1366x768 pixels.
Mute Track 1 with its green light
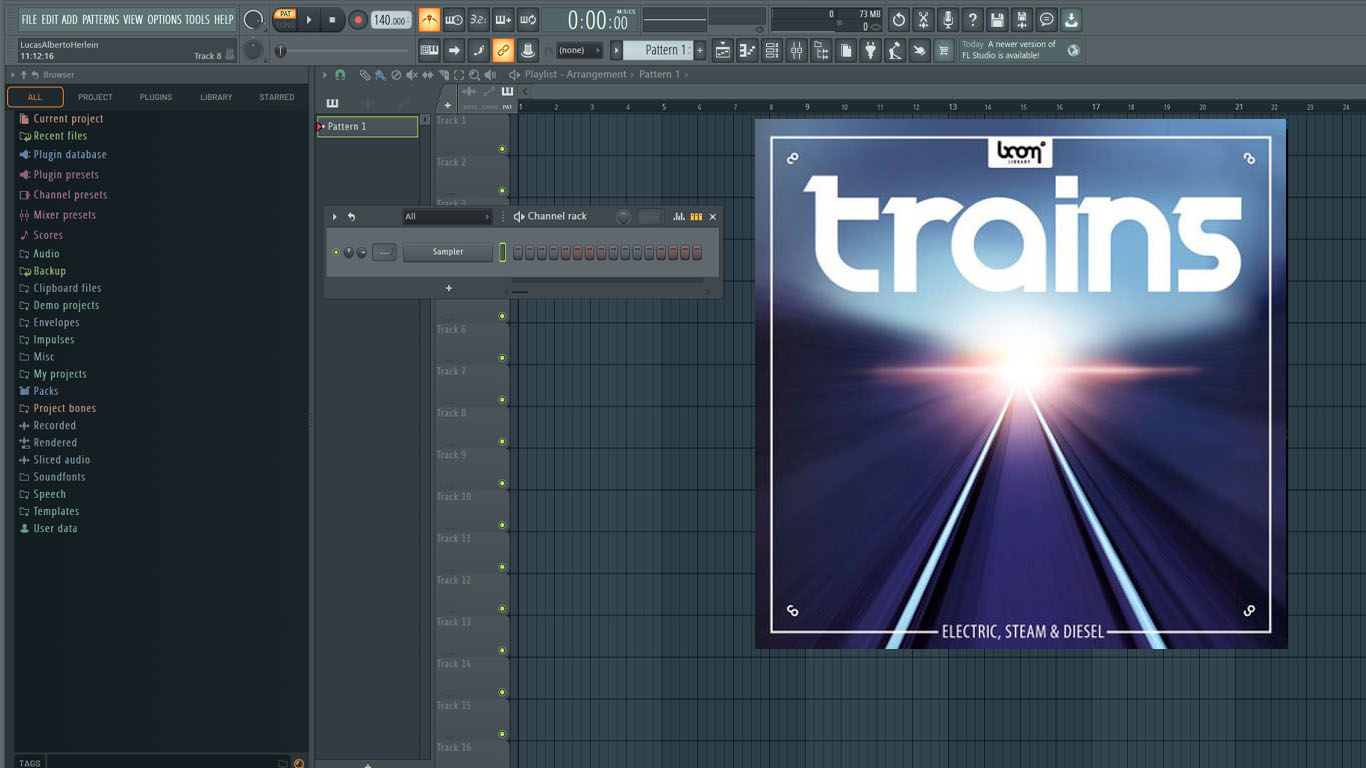coord(502,149)
